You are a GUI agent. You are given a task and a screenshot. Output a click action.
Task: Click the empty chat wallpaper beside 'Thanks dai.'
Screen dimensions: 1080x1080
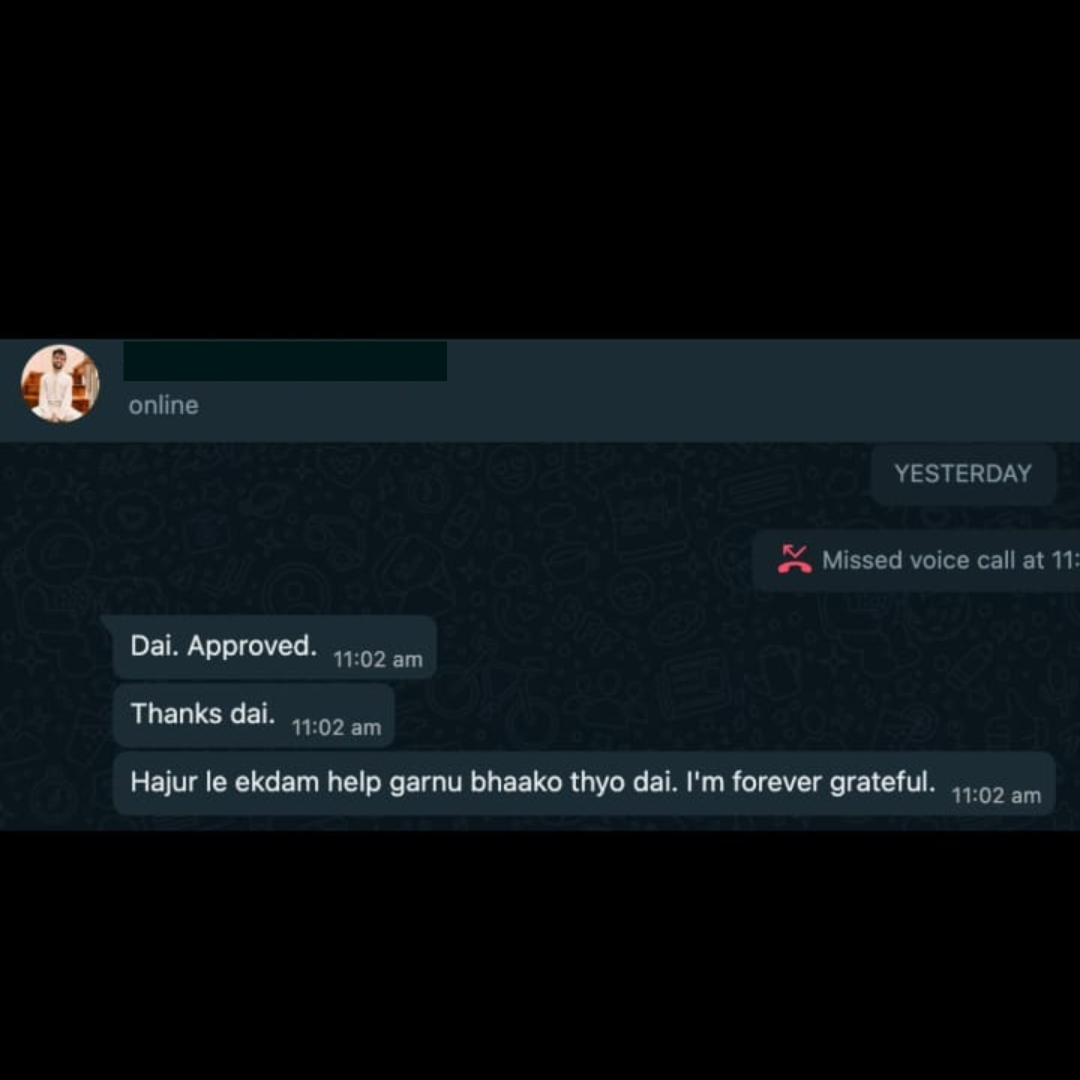tap(689, 715)
